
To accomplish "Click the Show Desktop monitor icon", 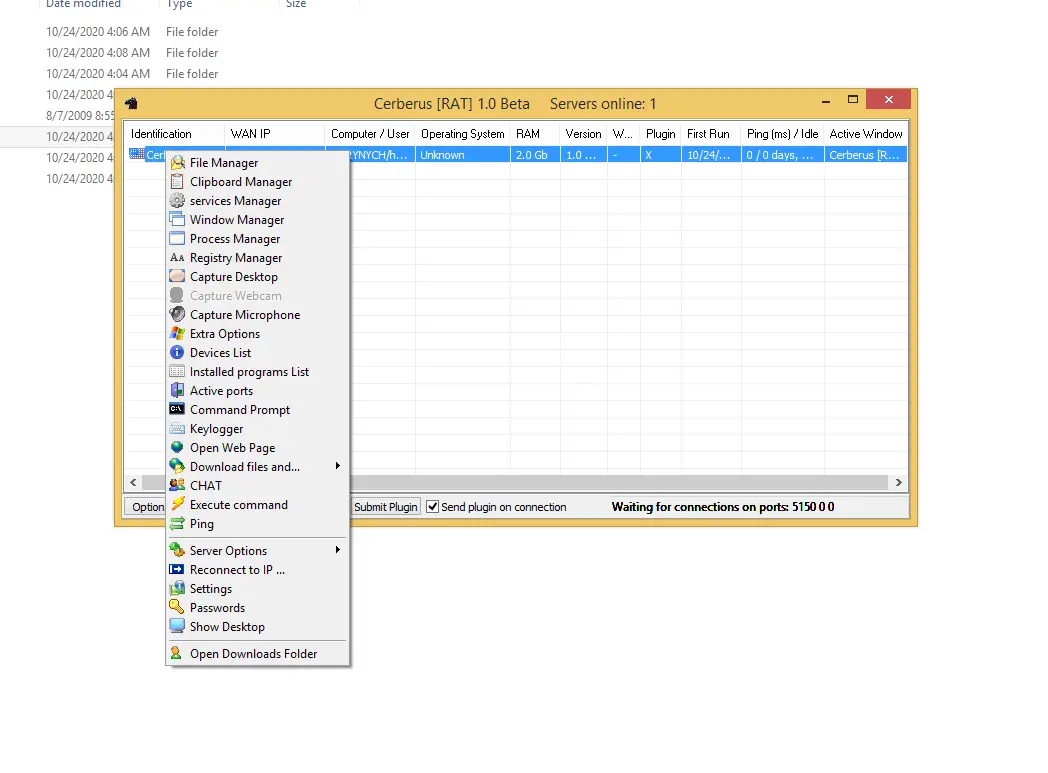I will point(177,627).
